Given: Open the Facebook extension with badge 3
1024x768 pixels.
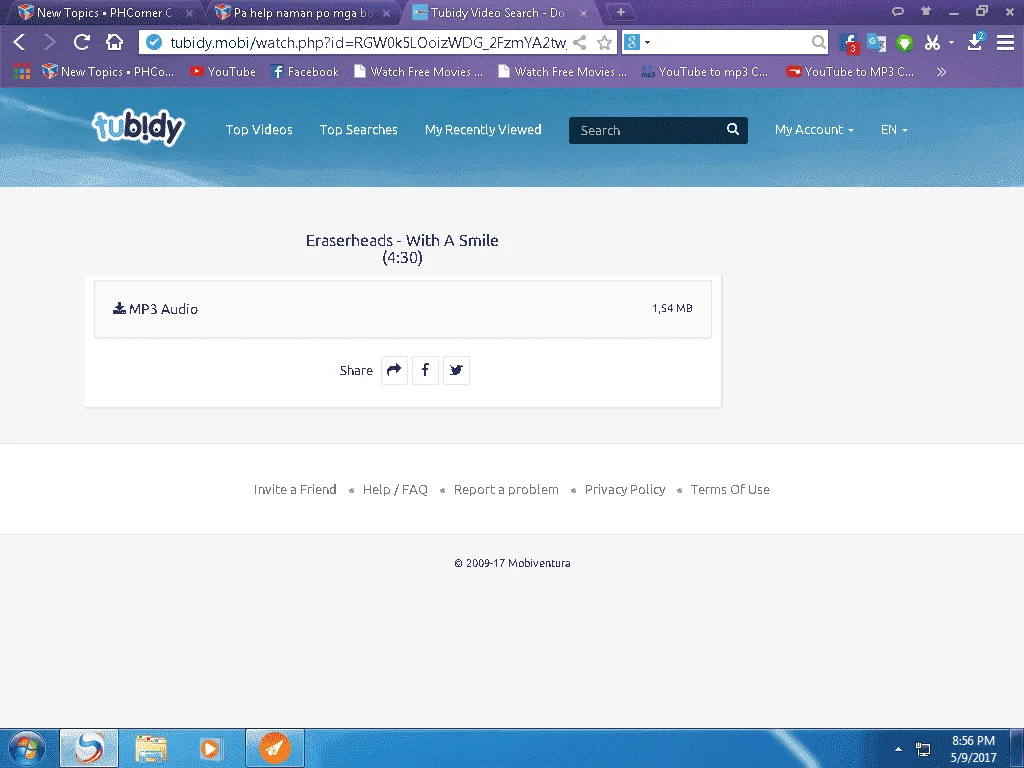Looking at the screenshot, I should click(x=849, y=43).
